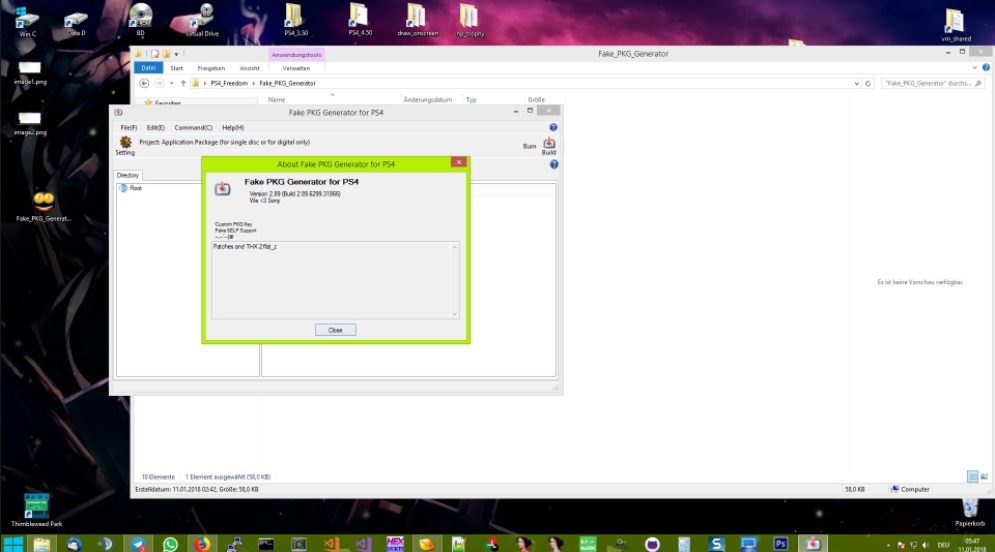Click the scroll-up arrow in the credits box

coord(454,247)
